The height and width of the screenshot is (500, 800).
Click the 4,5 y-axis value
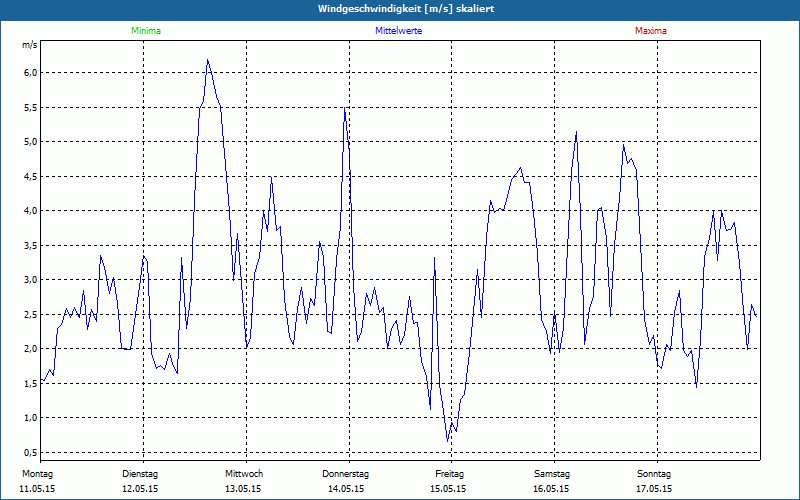point(31,176)
